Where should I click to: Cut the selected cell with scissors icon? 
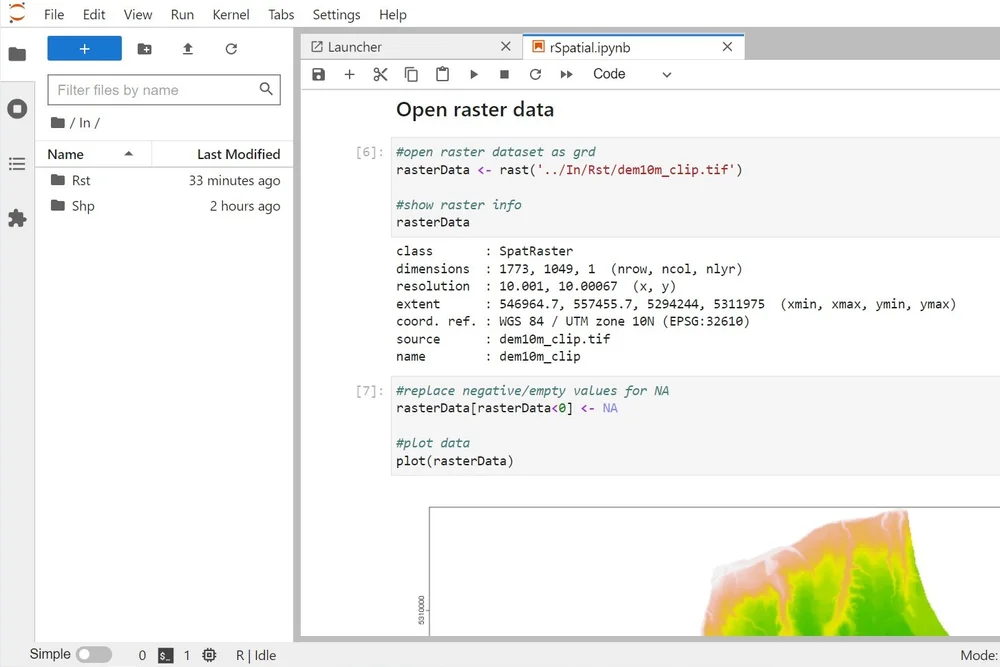tap(380, 74)
